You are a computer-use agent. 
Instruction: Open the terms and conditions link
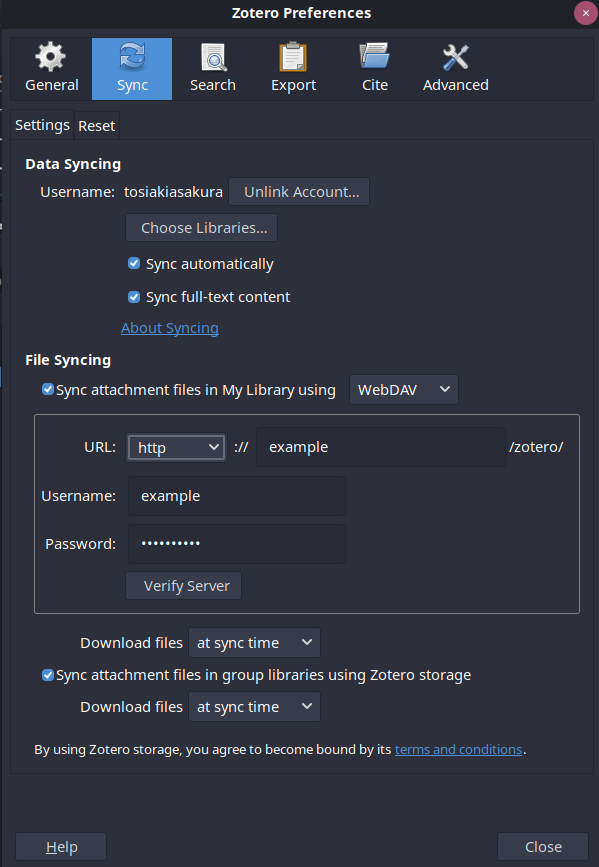459,749
